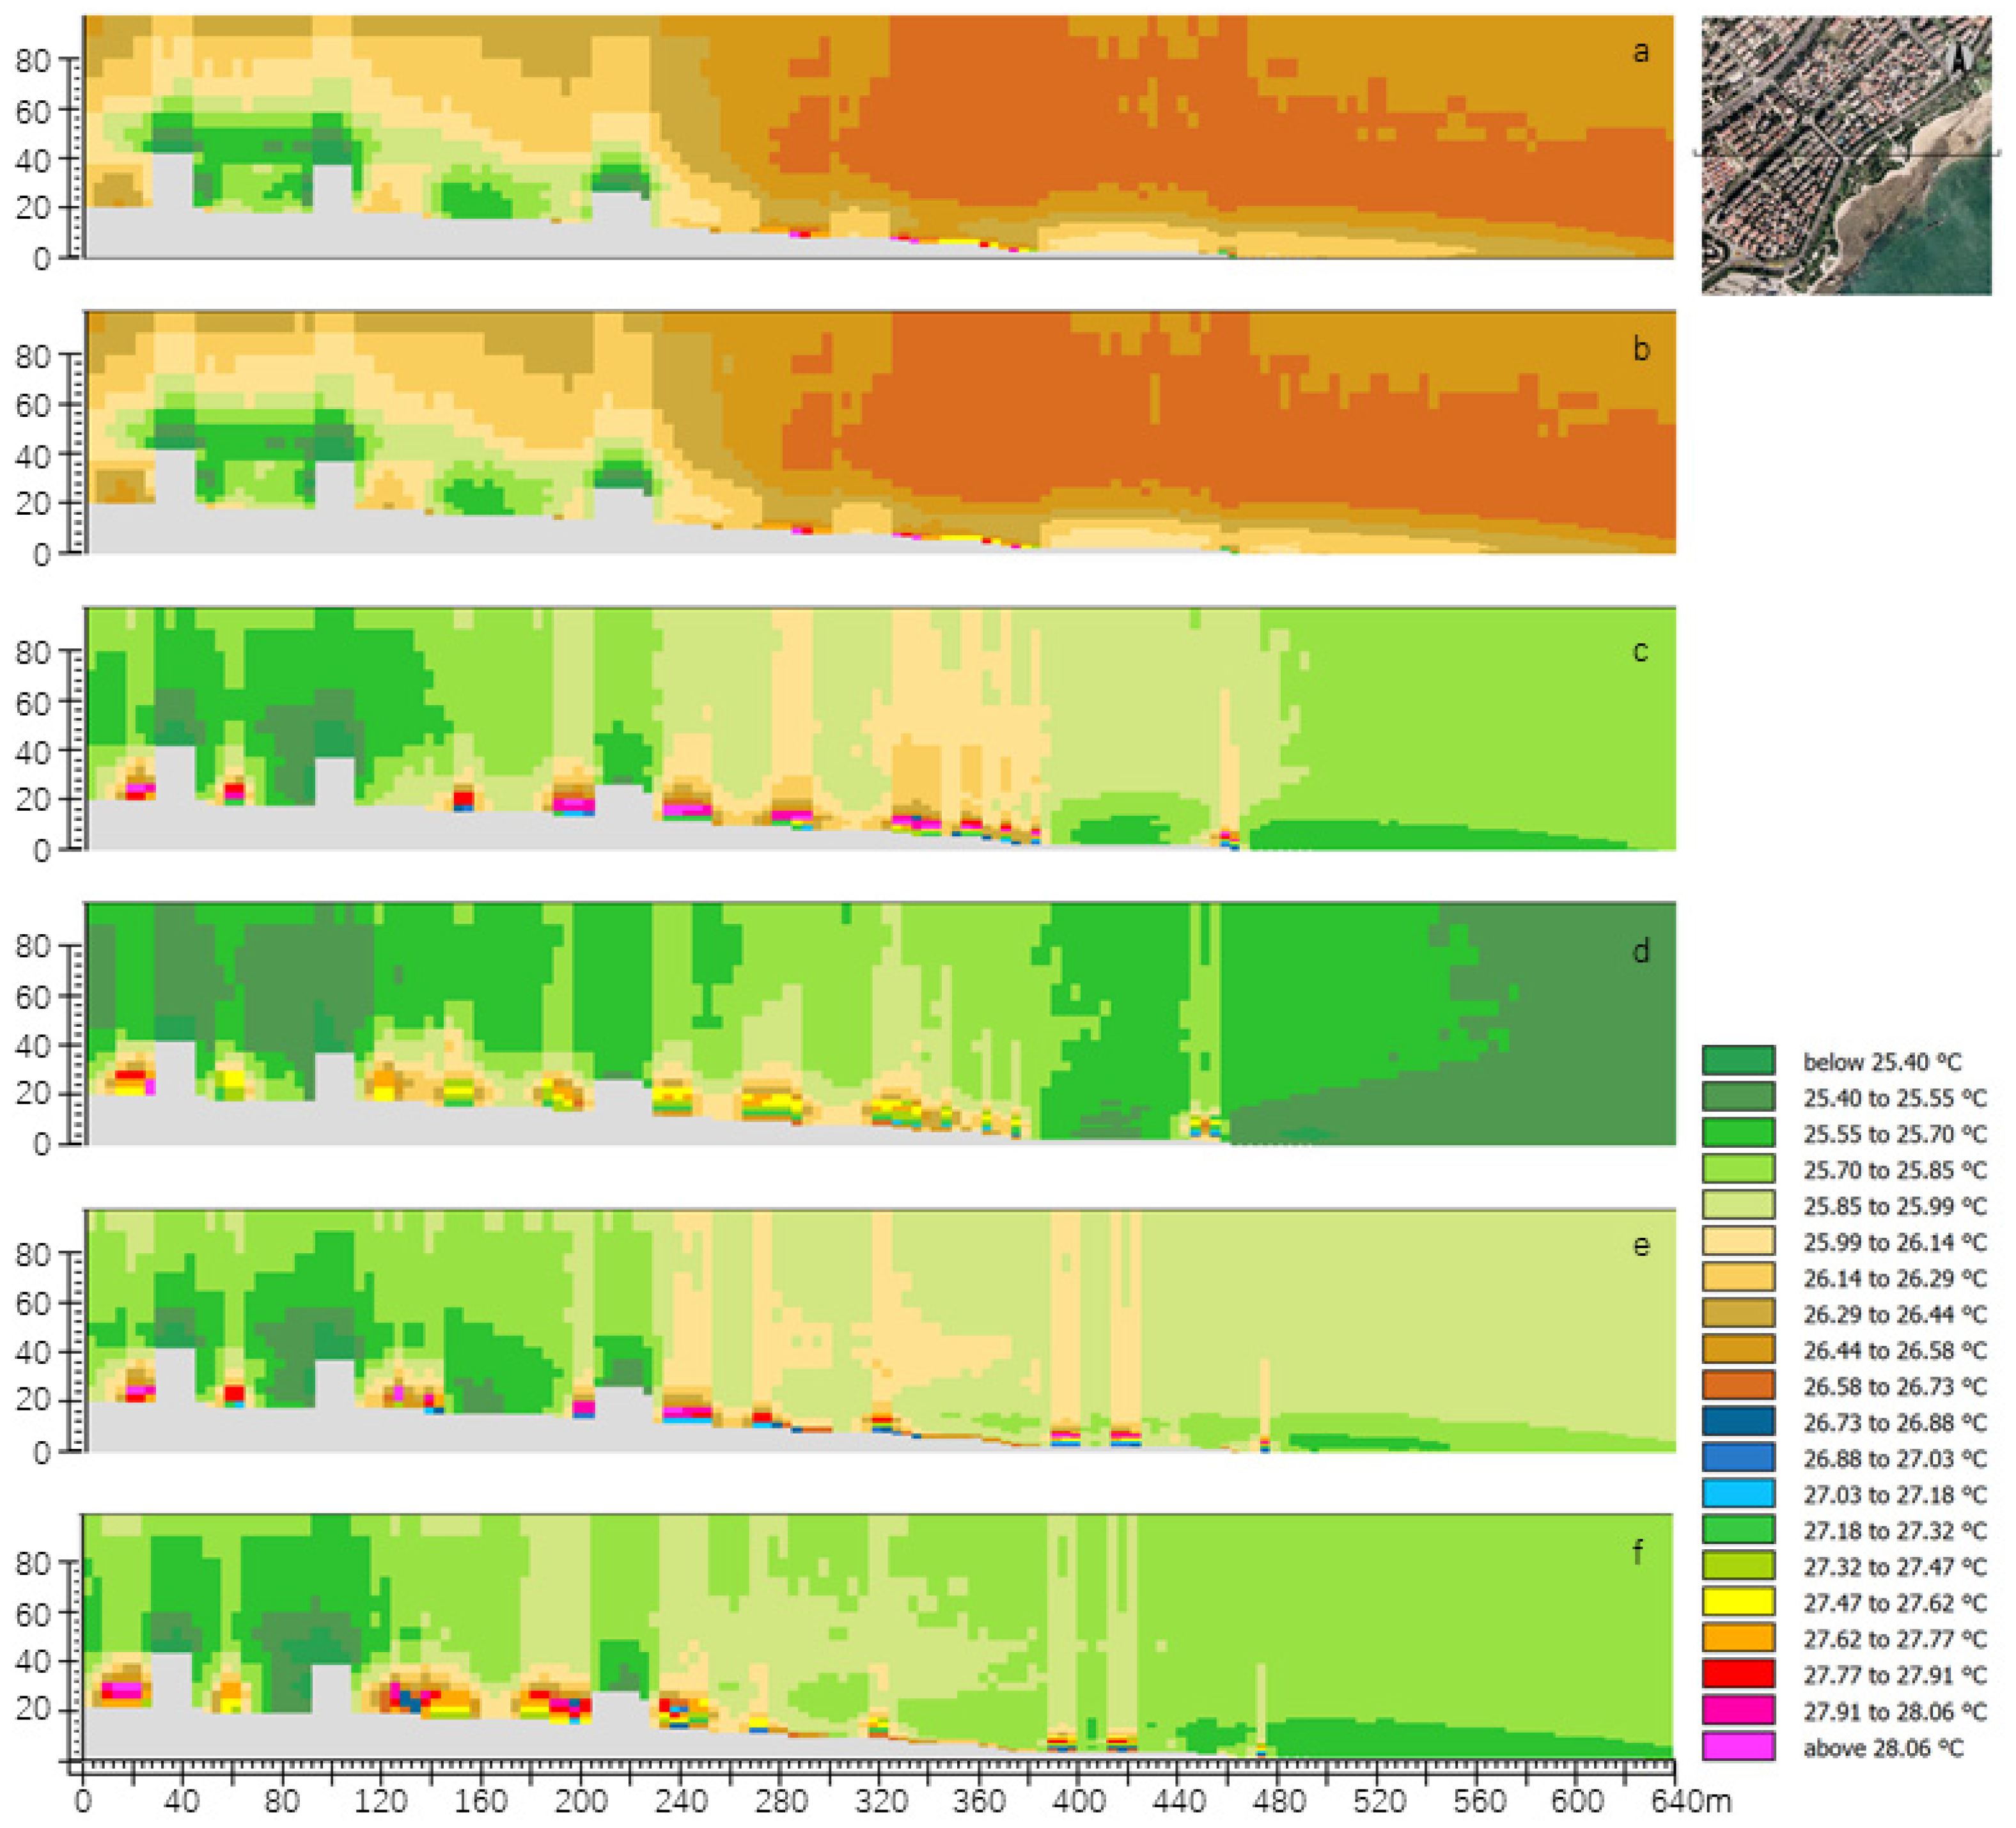The height and width of the screenshot is (1828, 2016).
Task: Click the '80' height tick of panel d
Action: tap(32, 946)
